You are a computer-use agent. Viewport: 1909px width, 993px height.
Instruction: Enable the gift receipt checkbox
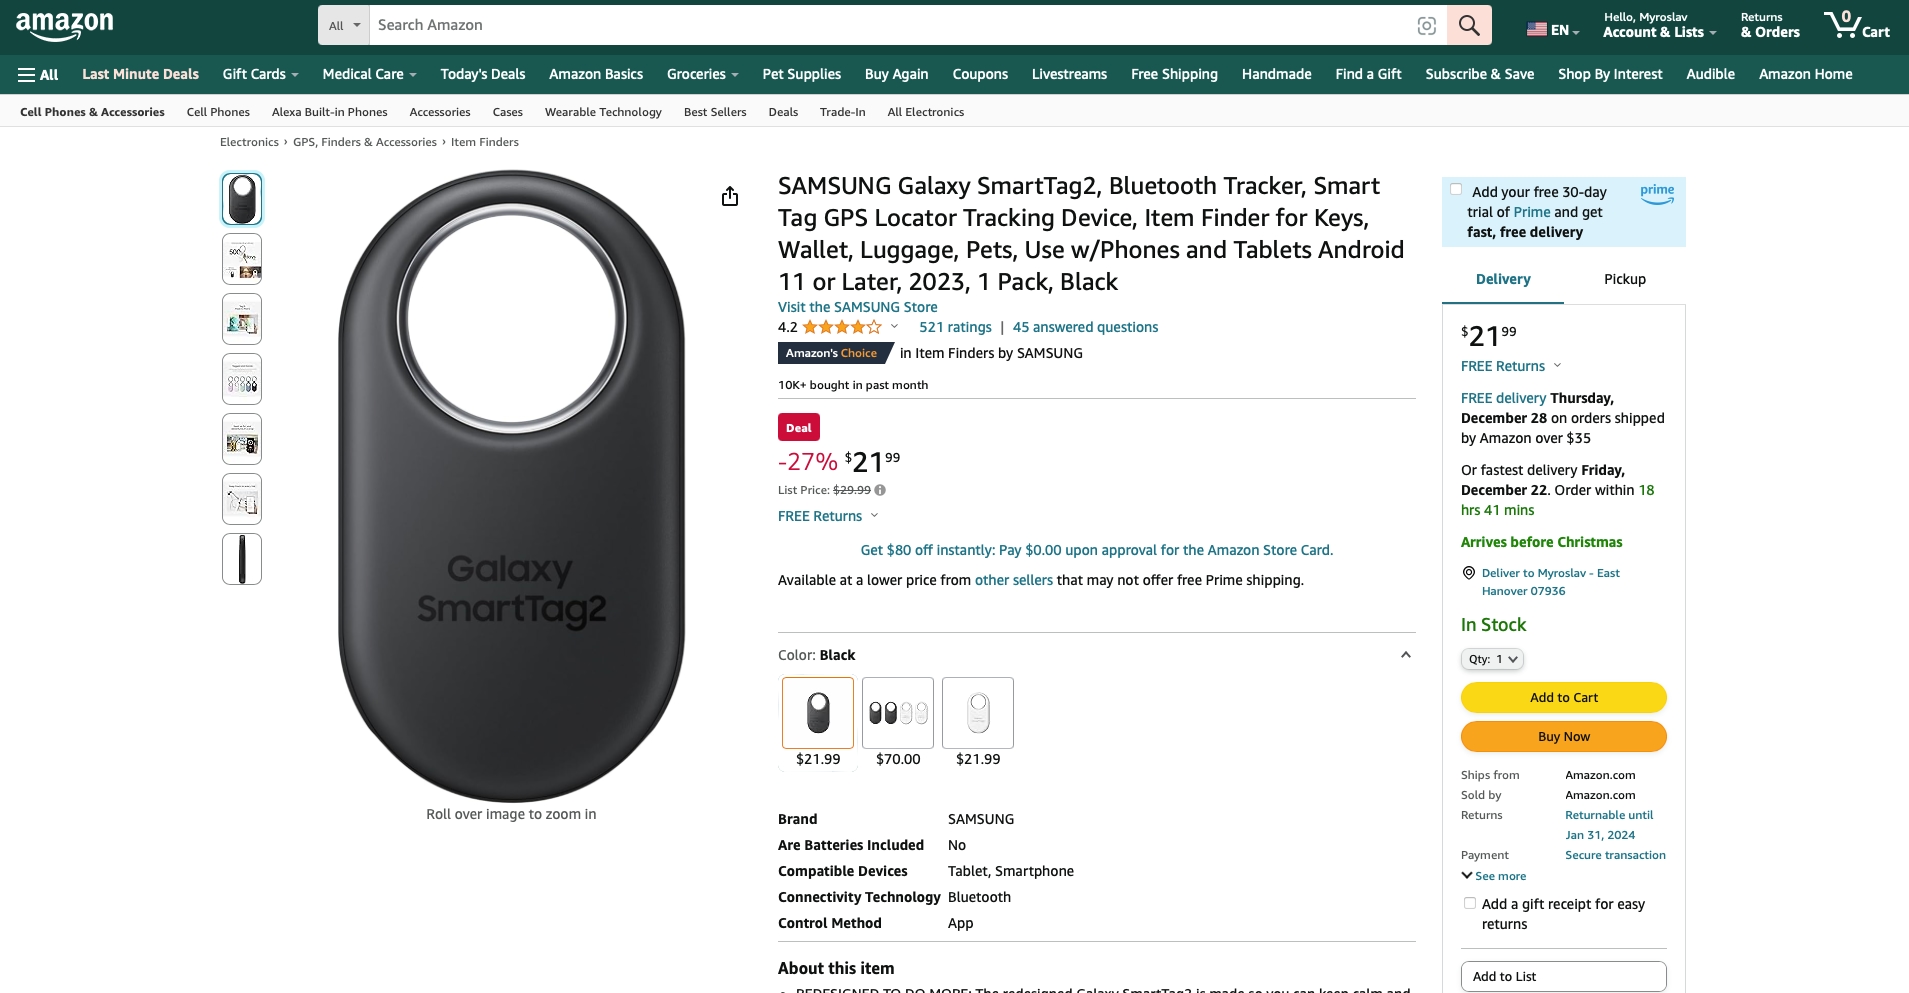pyautogui.click(x=1470, y=903)
